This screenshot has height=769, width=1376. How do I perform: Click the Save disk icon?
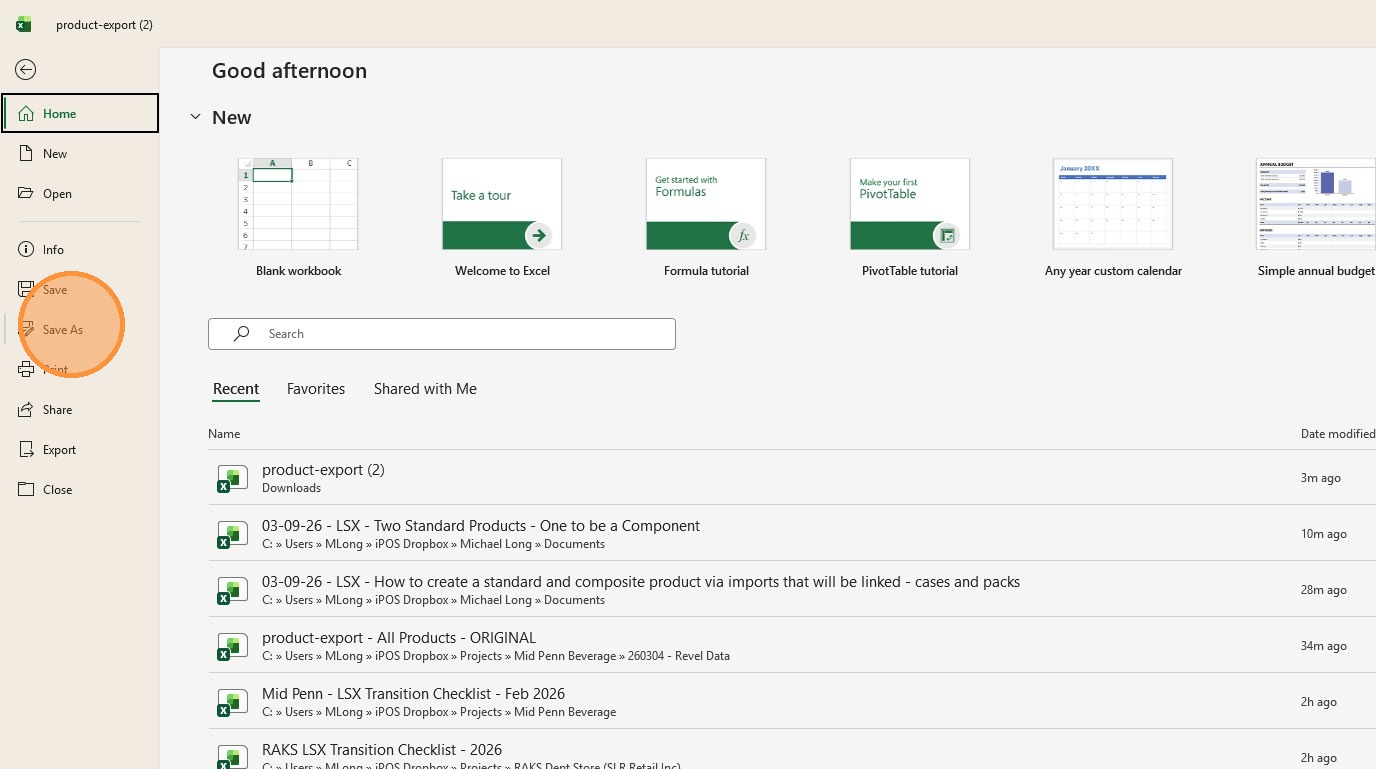[x=26, y=289]
